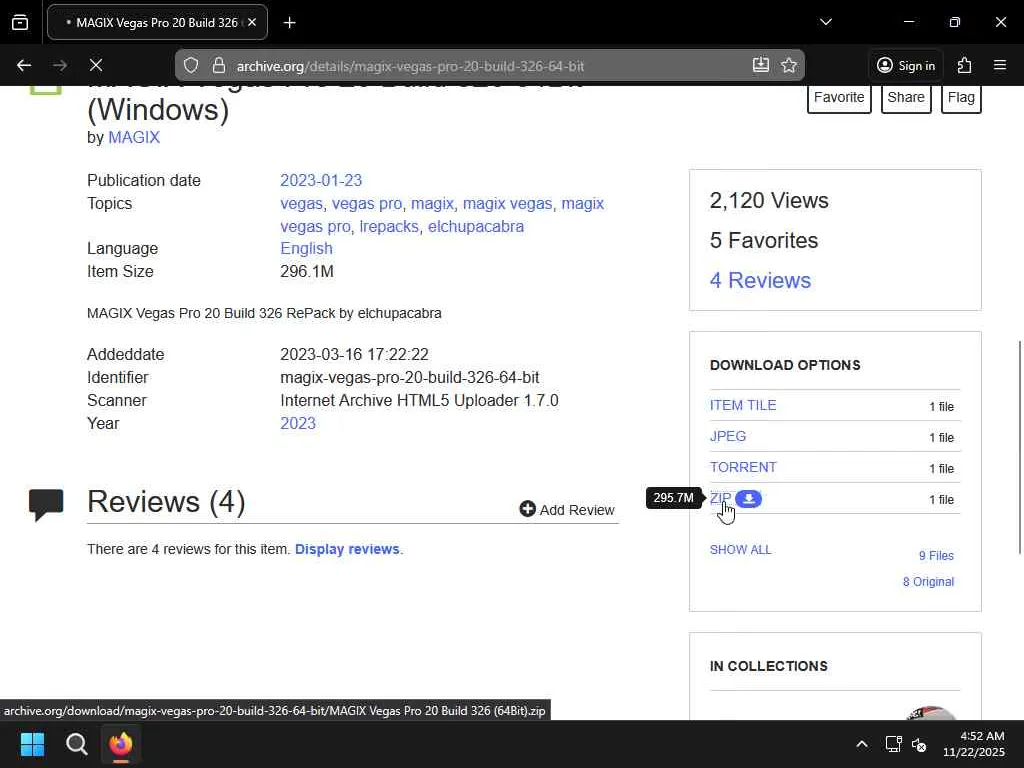Open the 'magix vegas' topic link
The height and width of the screenshot is (768, 1024).
(507, 204)
